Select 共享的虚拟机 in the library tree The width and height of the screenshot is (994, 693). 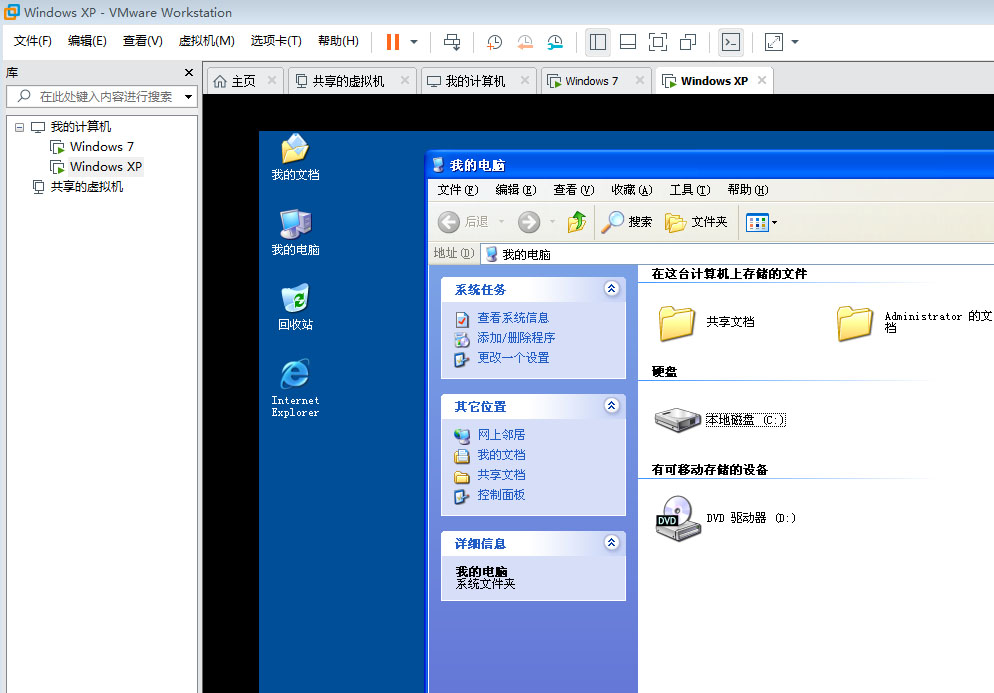(87, 187)
